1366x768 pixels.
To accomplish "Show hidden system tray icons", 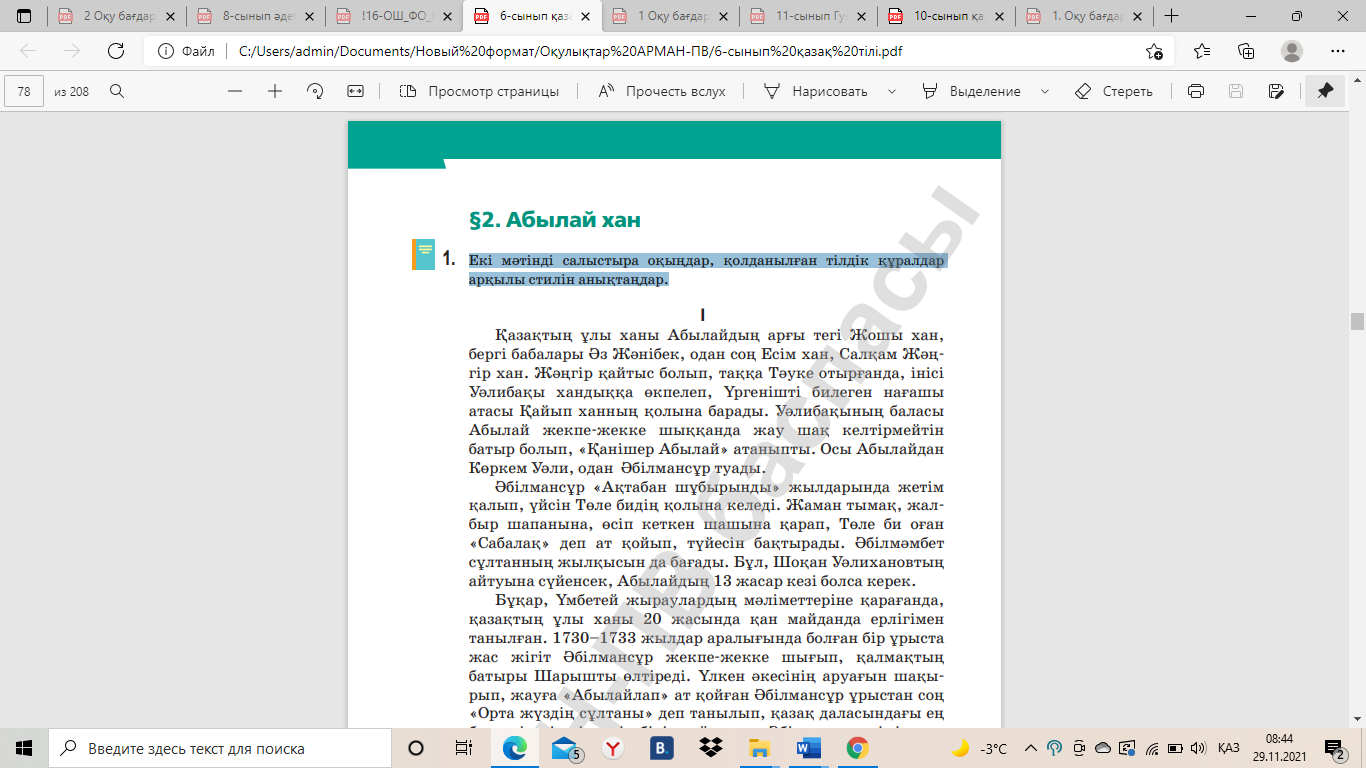I will click(x=1032, y=748).
